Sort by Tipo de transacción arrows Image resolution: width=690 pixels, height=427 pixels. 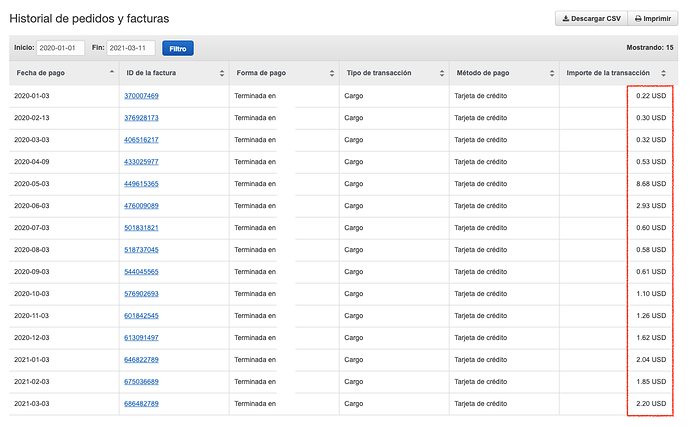coord(442,74)
